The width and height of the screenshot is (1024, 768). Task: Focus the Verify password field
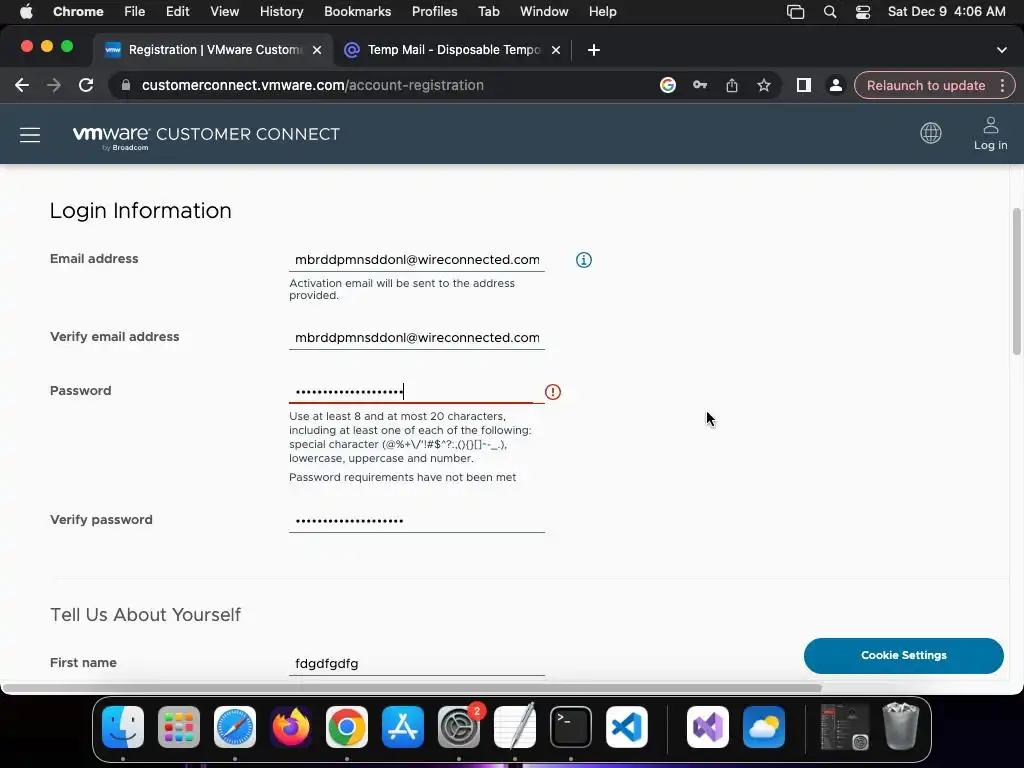417,520
